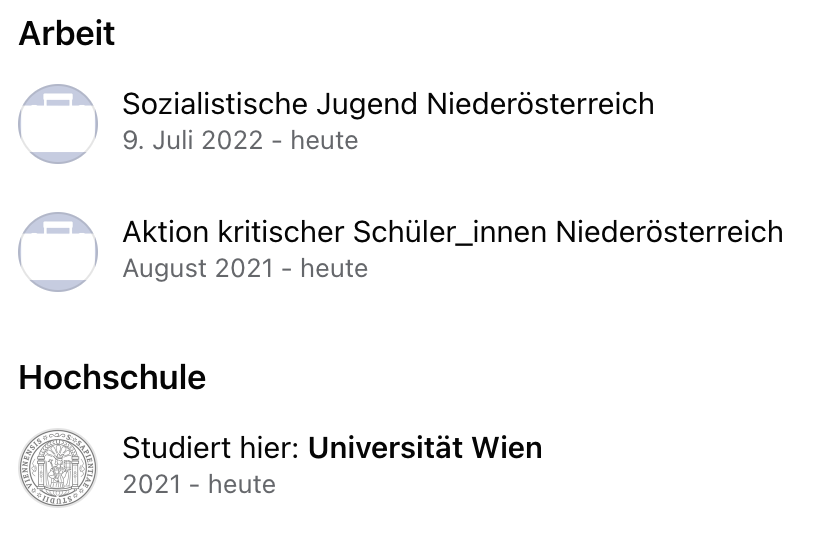Click the word 'Schüler_innen' in second work entry
This screenshot has width=816, height=538.
click(450, 232)
